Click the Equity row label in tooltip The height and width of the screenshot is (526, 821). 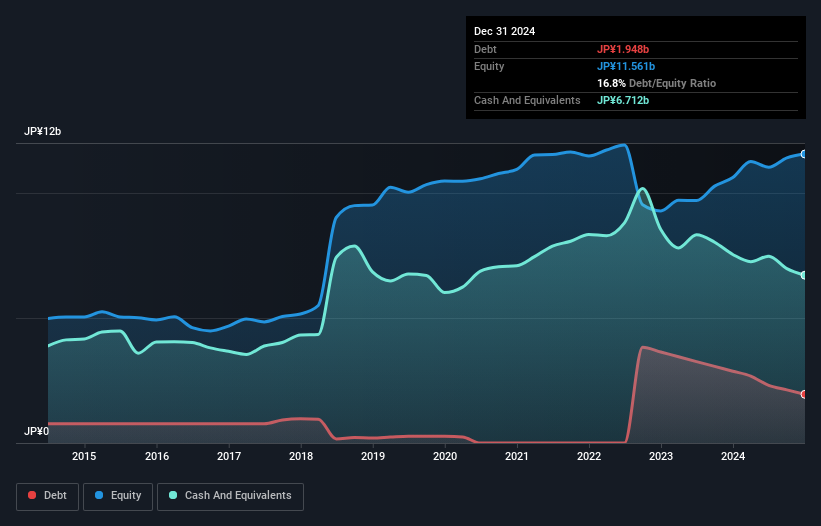[x=489, y=66]
